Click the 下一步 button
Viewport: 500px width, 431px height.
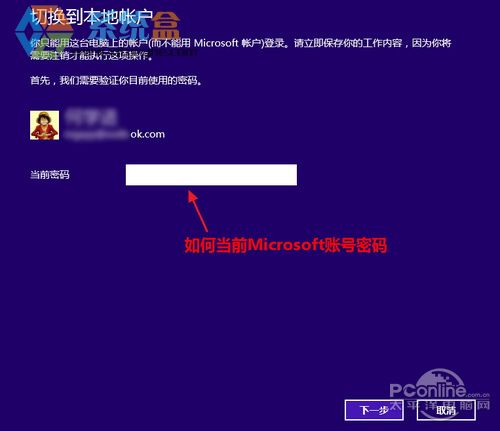coord(374,410)
